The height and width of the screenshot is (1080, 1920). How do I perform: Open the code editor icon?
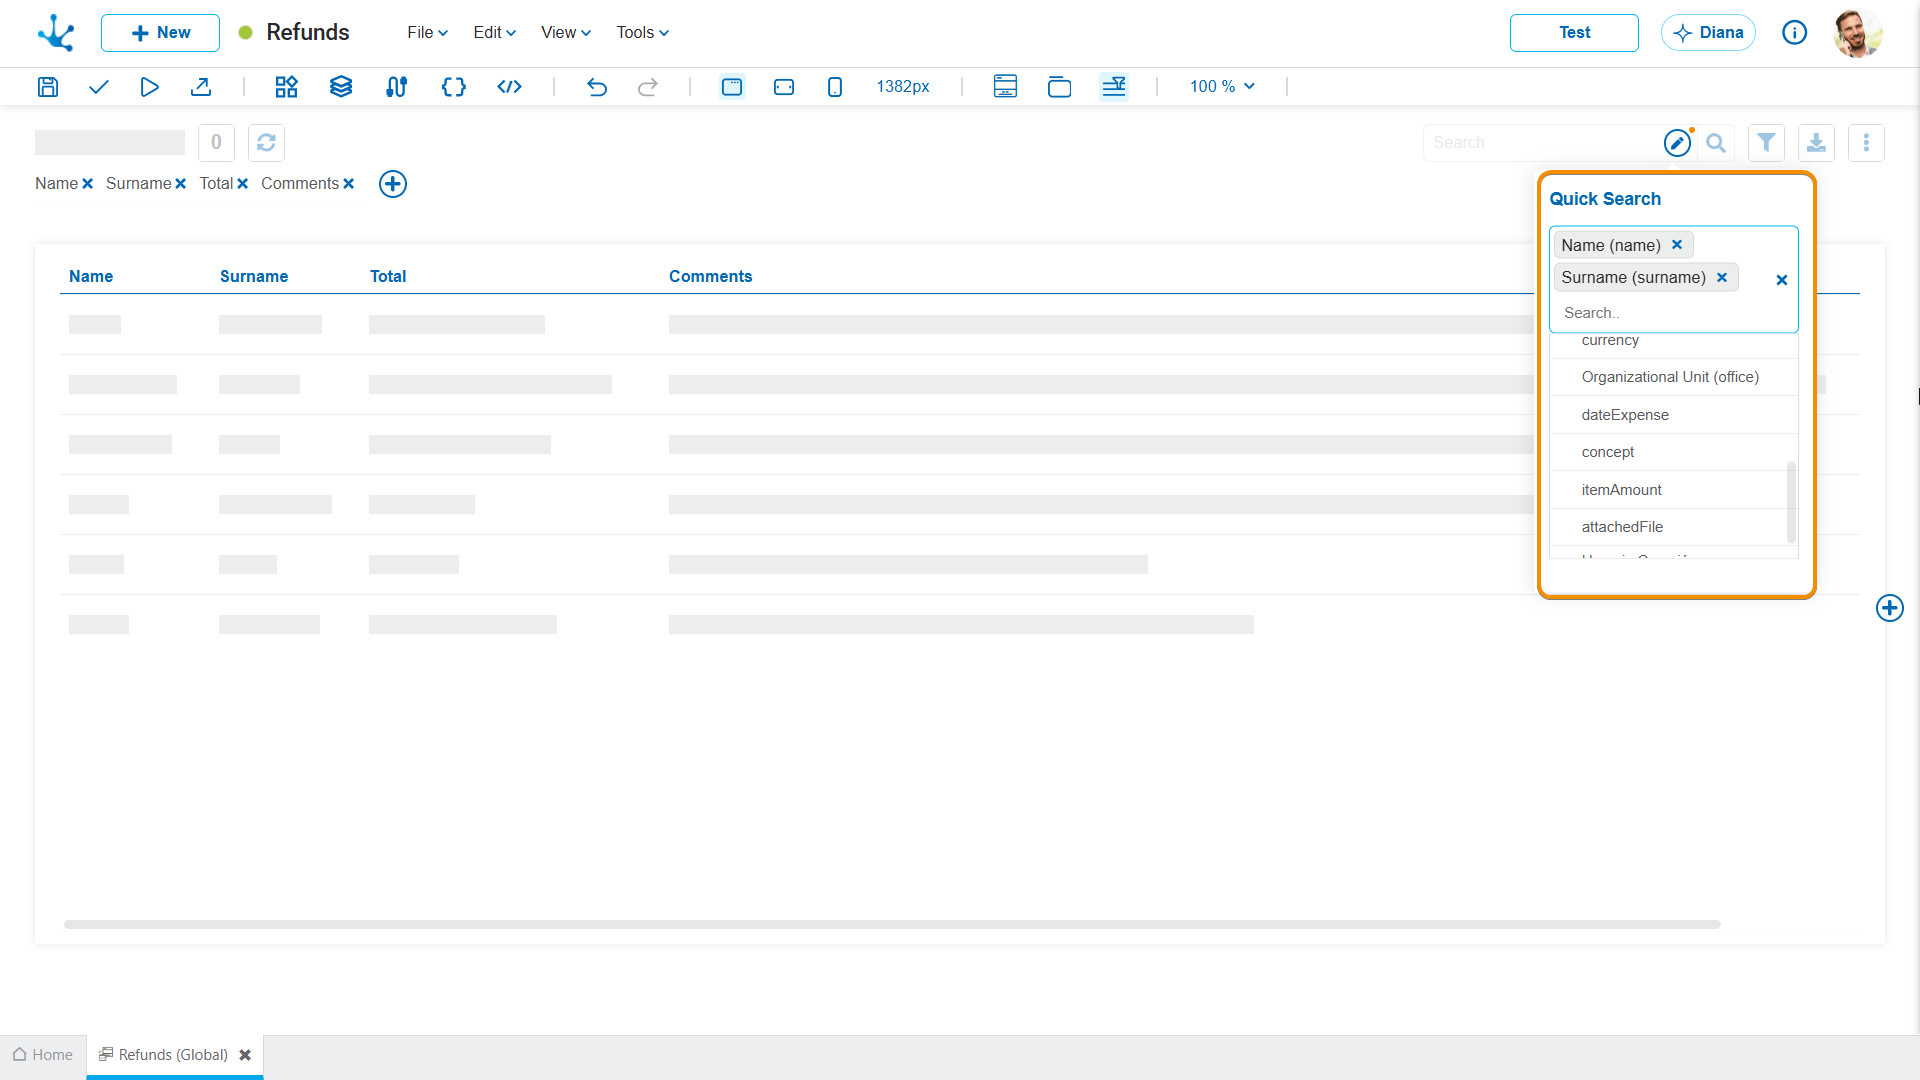pyautogui.click(x=509, y=87)
